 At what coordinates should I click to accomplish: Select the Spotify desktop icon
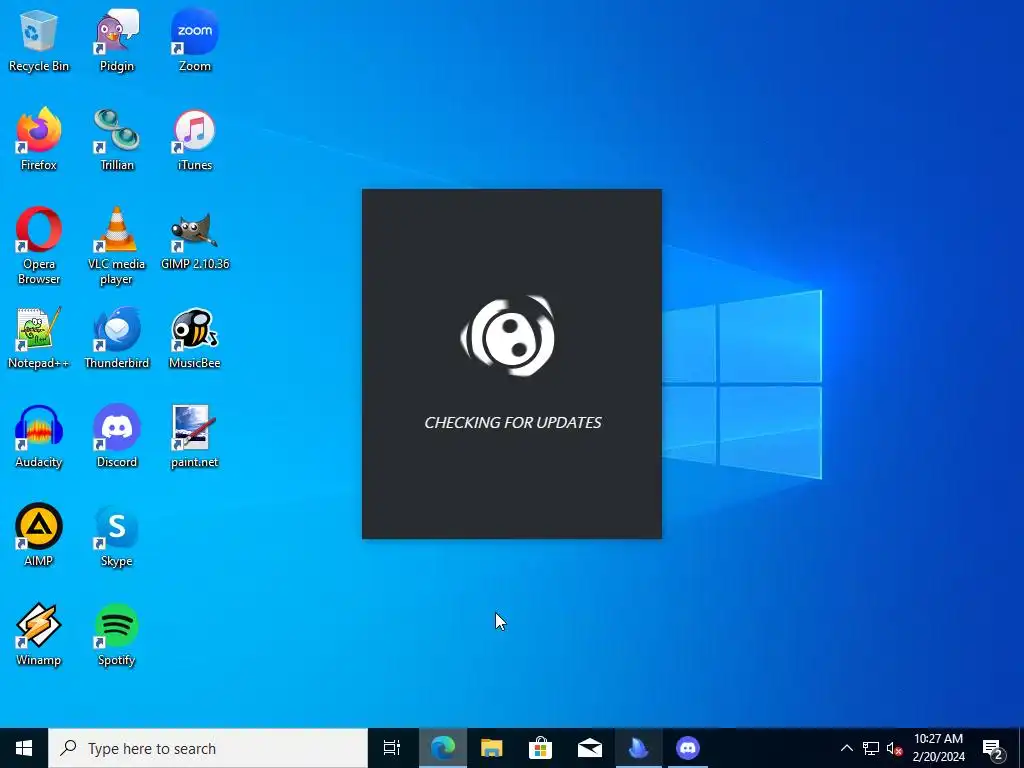[117, 635]
